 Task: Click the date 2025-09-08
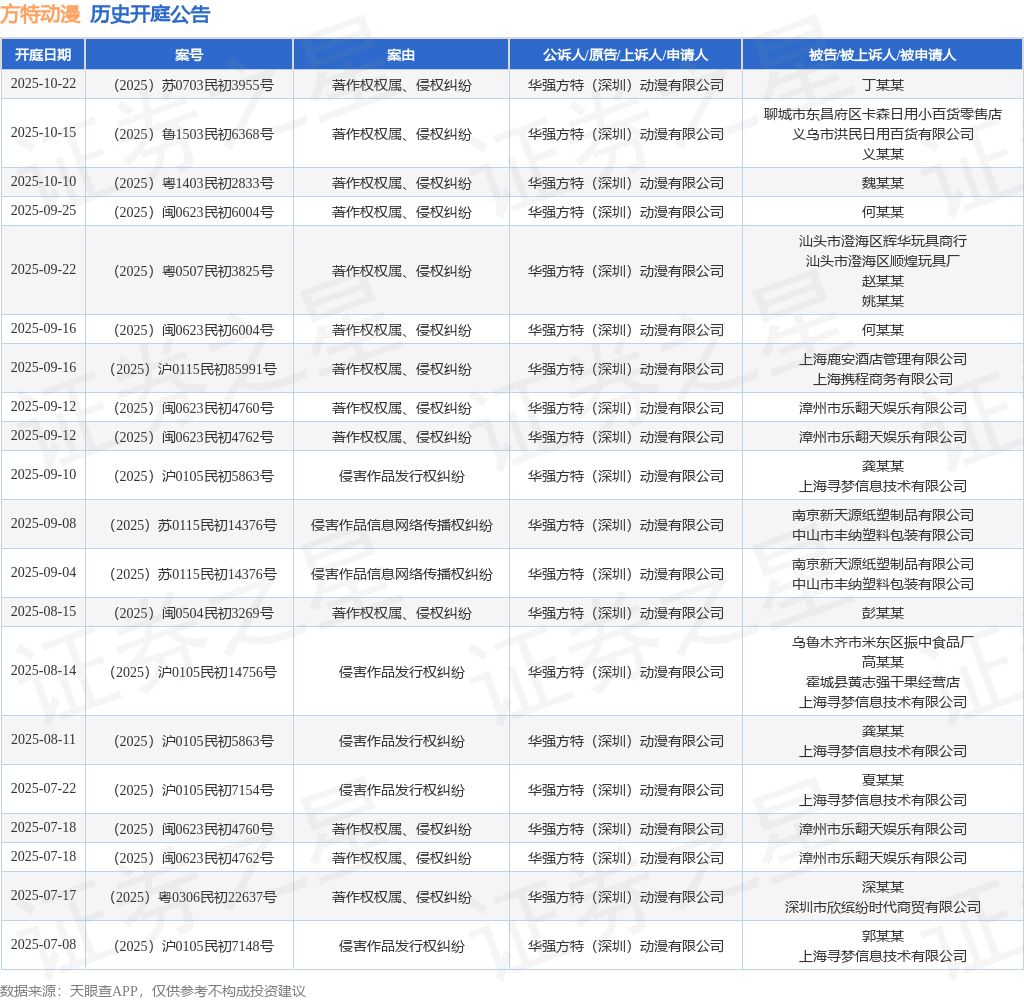[x=43, y=524]
